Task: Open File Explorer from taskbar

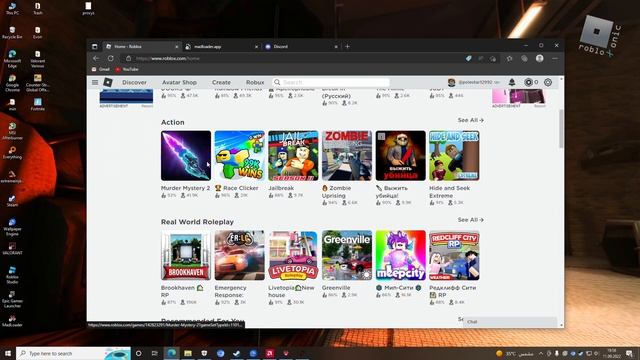Action: (x=188, y=353)
